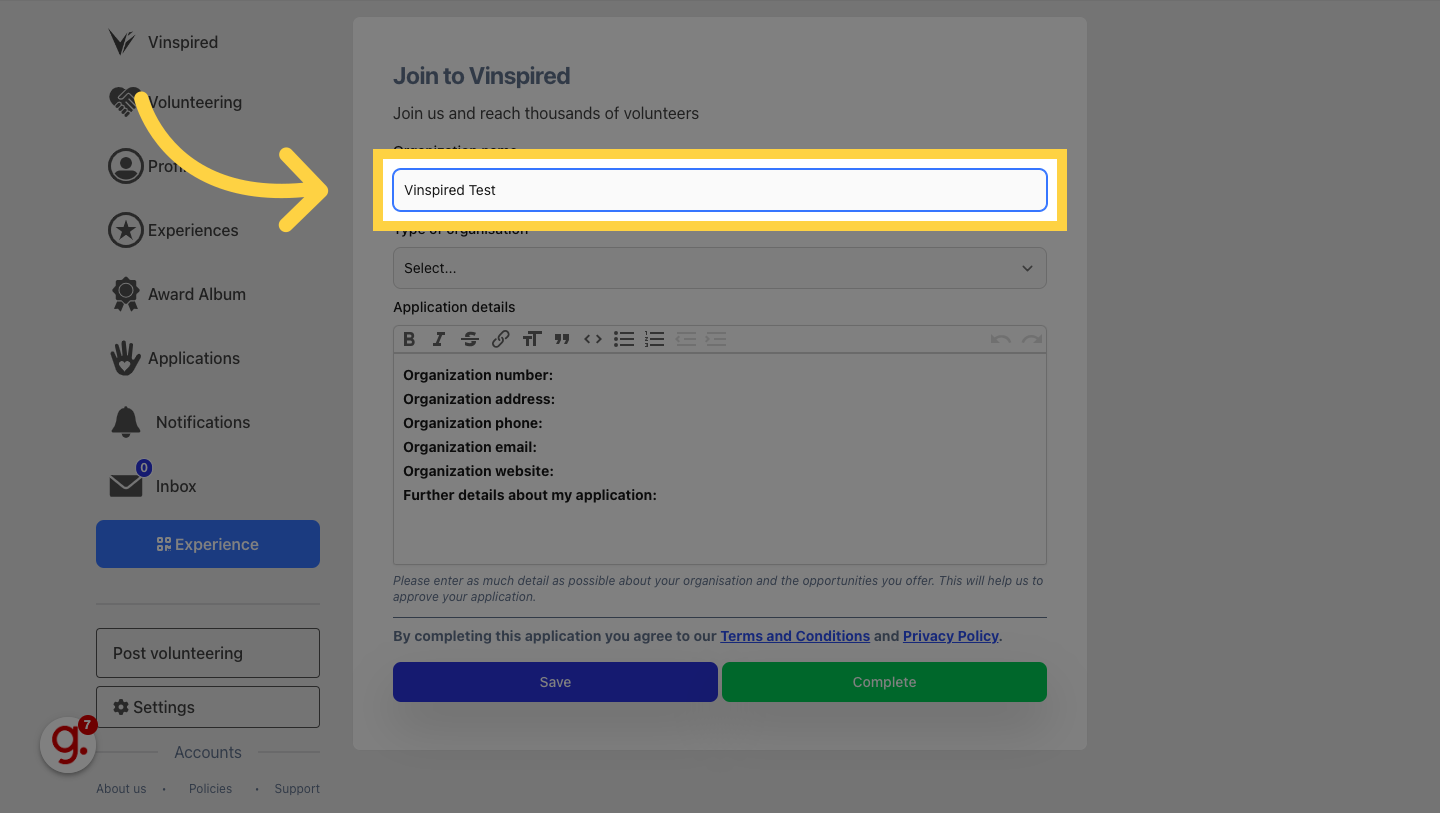1440x813 pixels.
Task: Click the Accounts section label
Action: coord(208,752)
